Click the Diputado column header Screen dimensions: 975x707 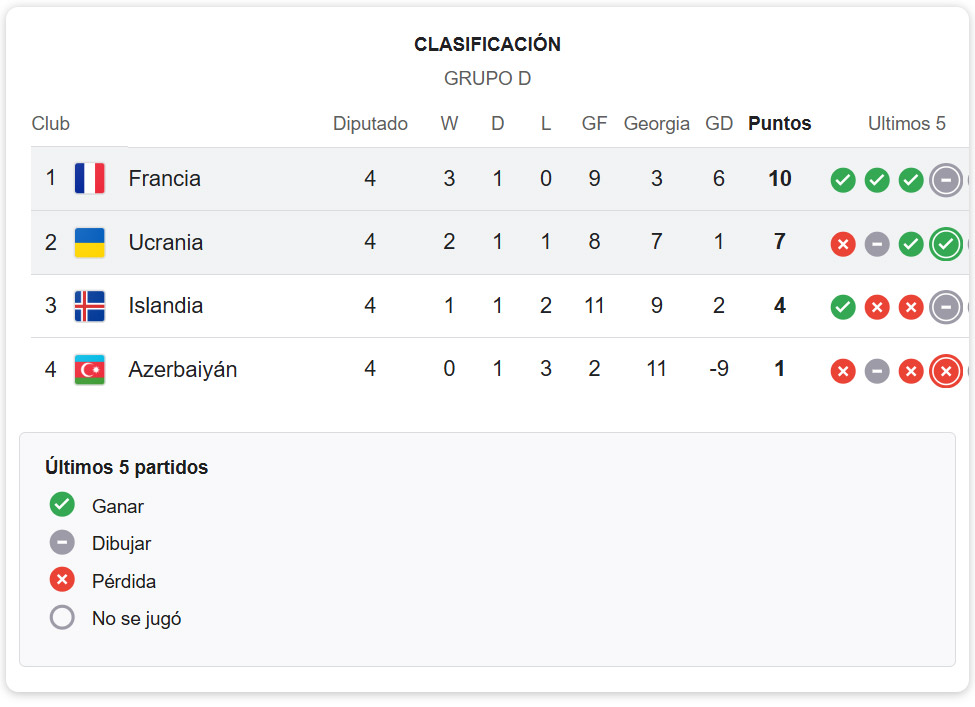pos(370,123)
